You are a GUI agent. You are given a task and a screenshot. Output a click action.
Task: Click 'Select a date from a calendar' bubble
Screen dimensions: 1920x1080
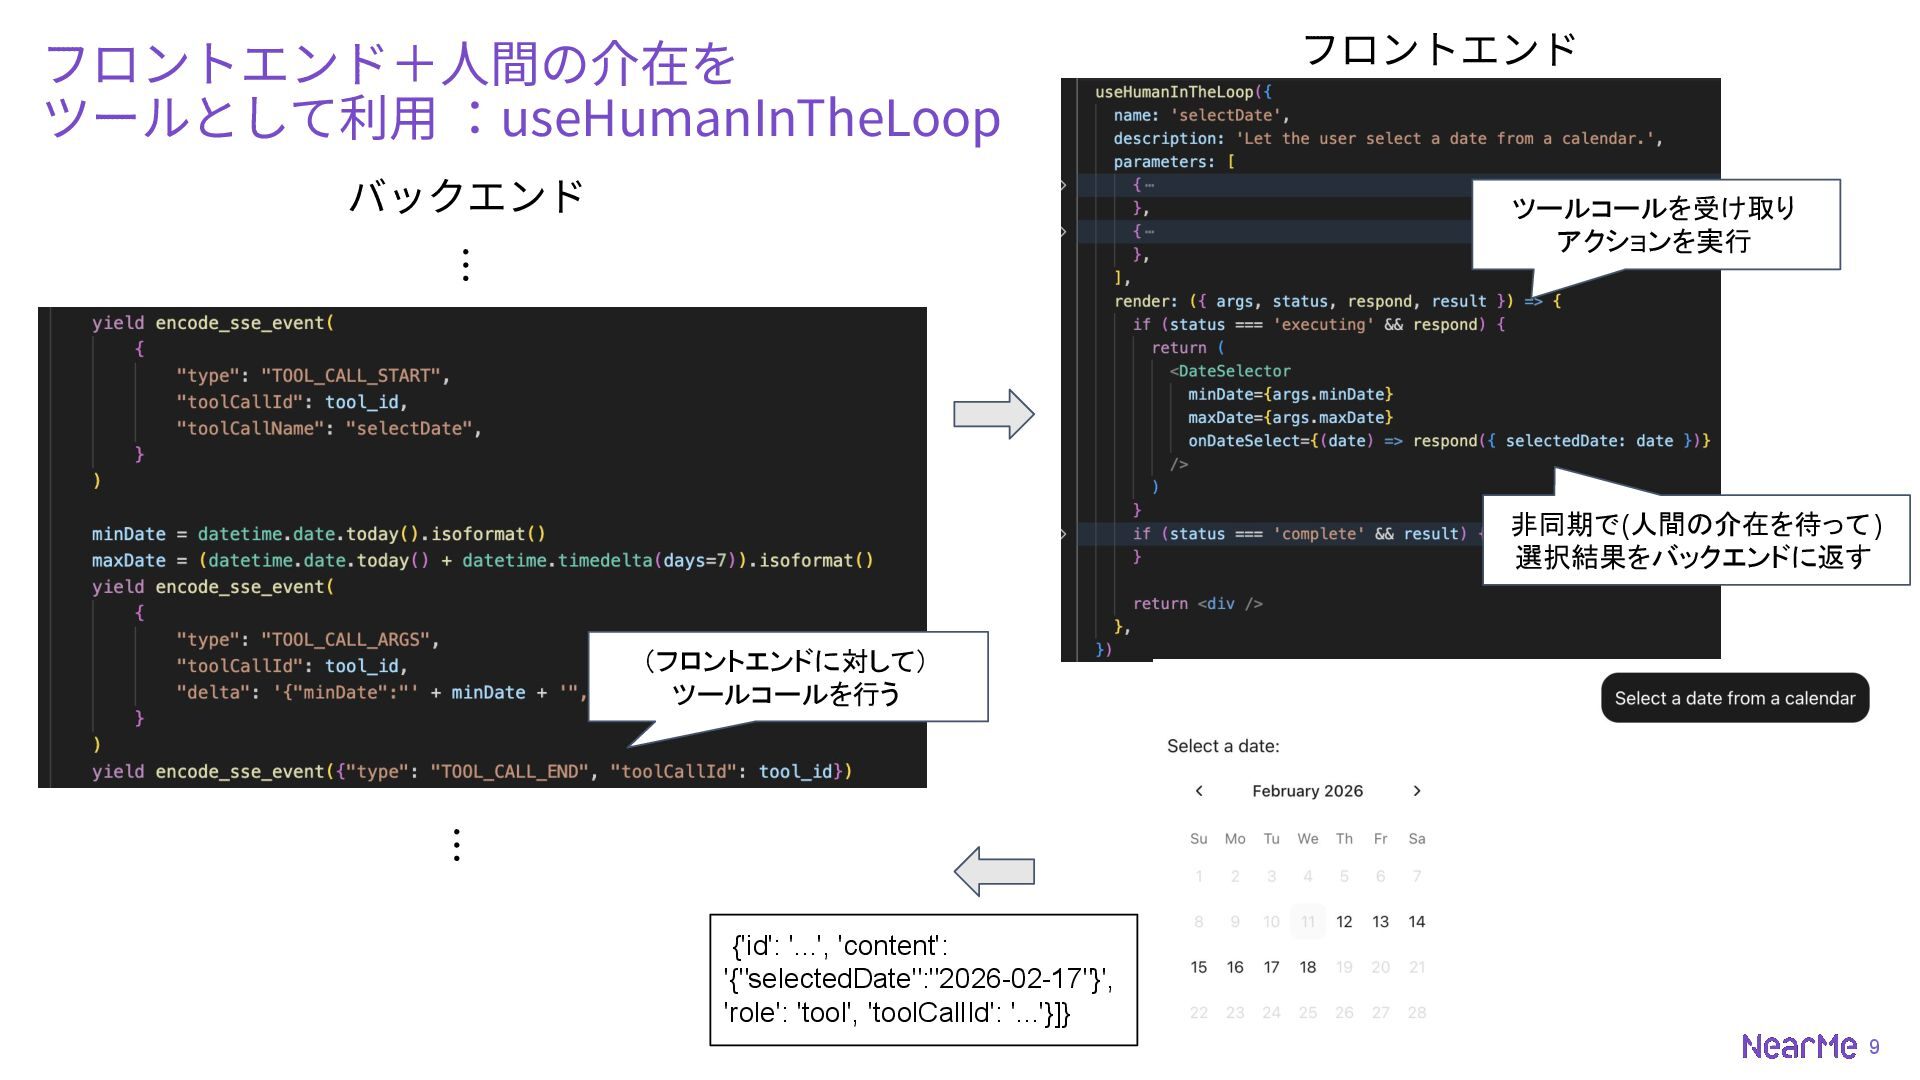1734,698
